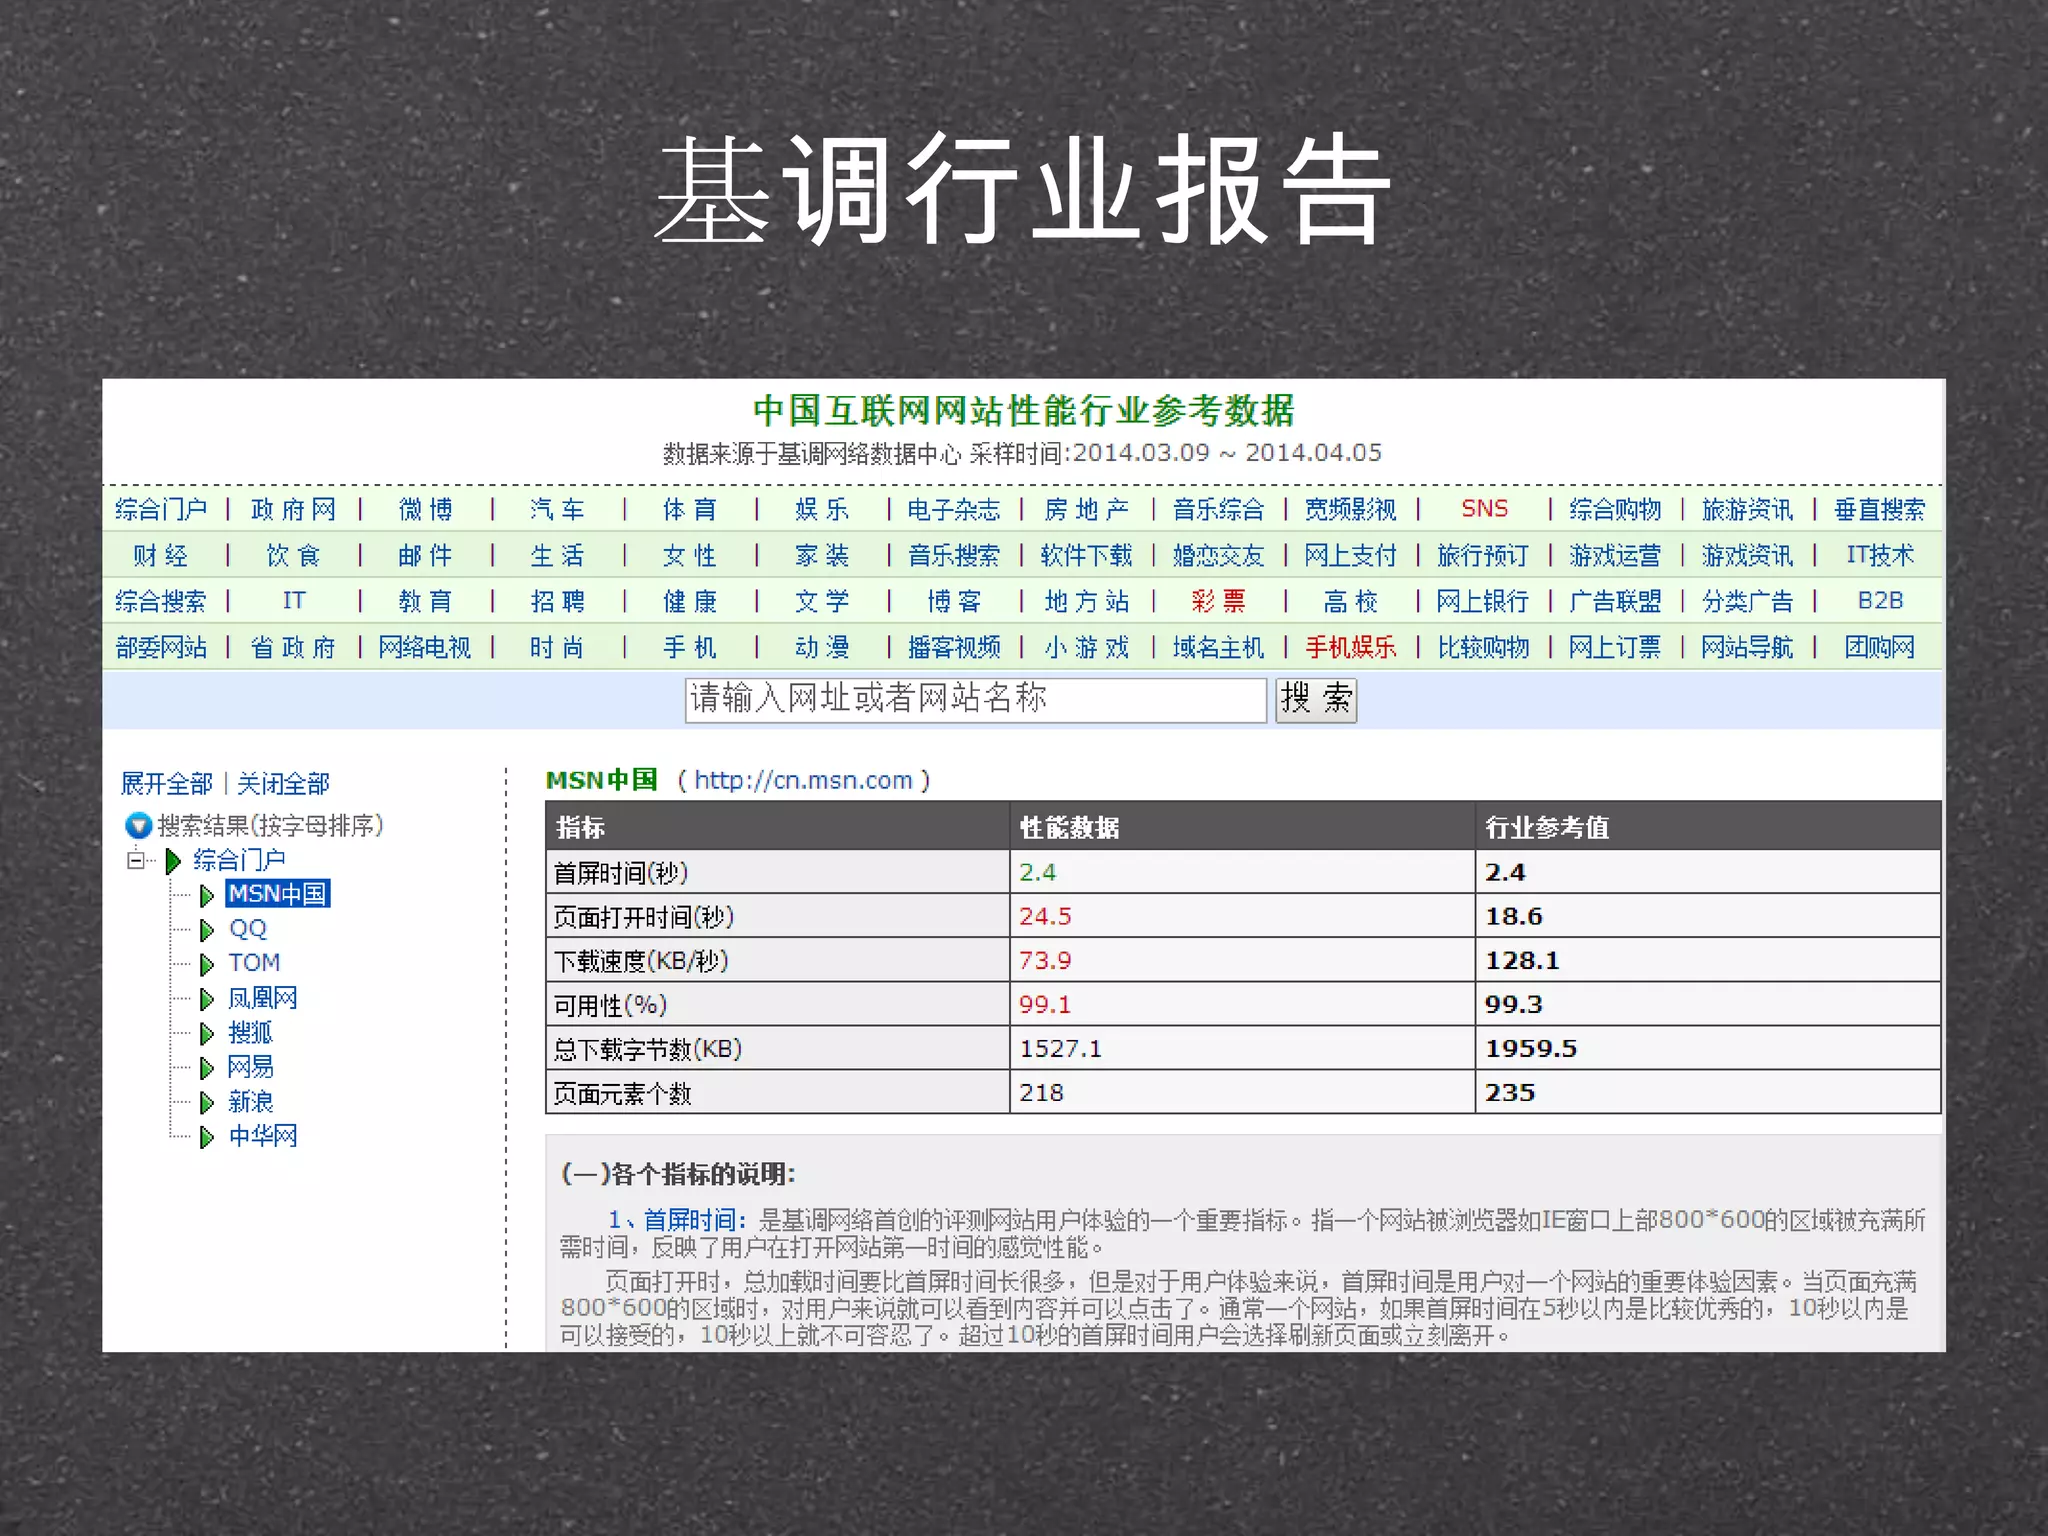Click 关闭全部 to collapse all
This screenshot has height=1536, width=2048.
tap(283, 783)
